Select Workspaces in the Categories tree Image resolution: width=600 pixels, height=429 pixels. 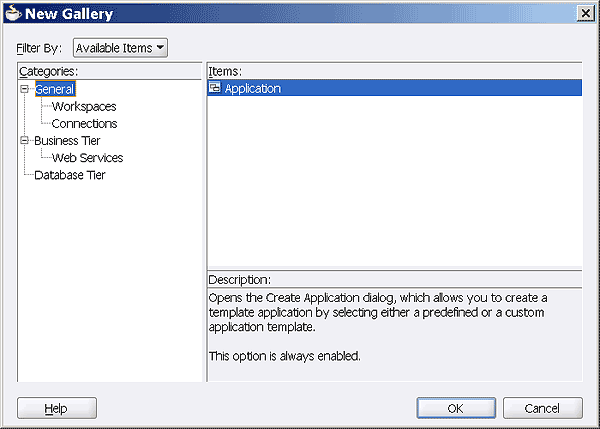pyautogui.click(x=84, y=106)
